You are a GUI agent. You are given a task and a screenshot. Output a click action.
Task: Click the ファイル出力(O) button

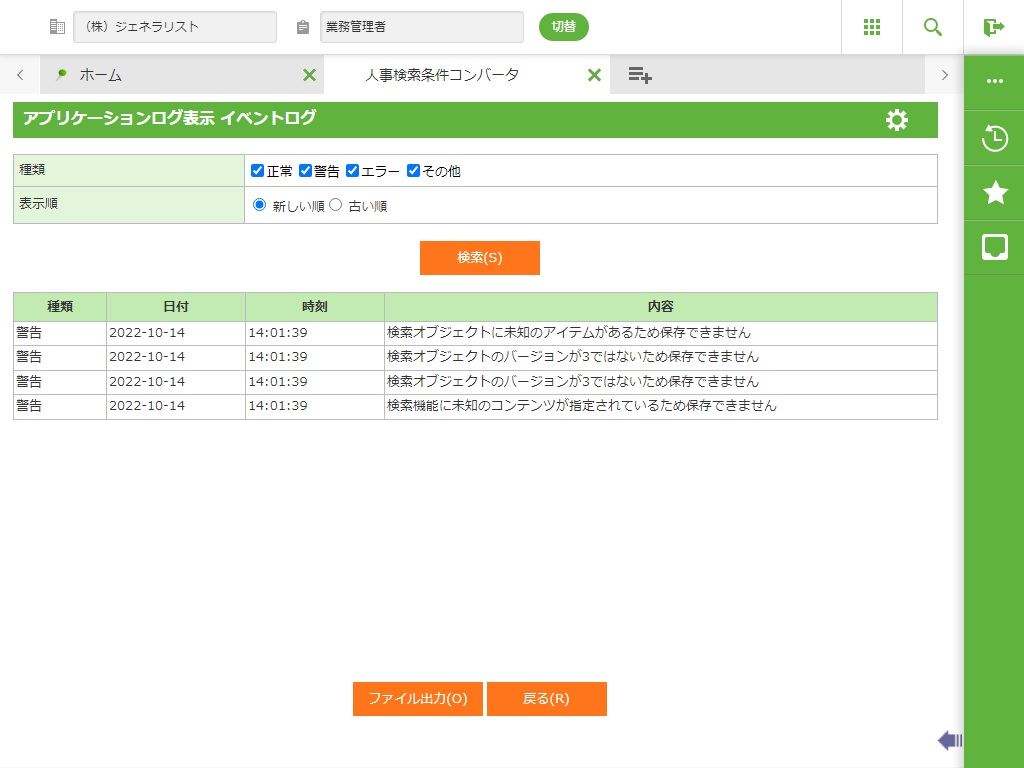click(x=417, y=699)
